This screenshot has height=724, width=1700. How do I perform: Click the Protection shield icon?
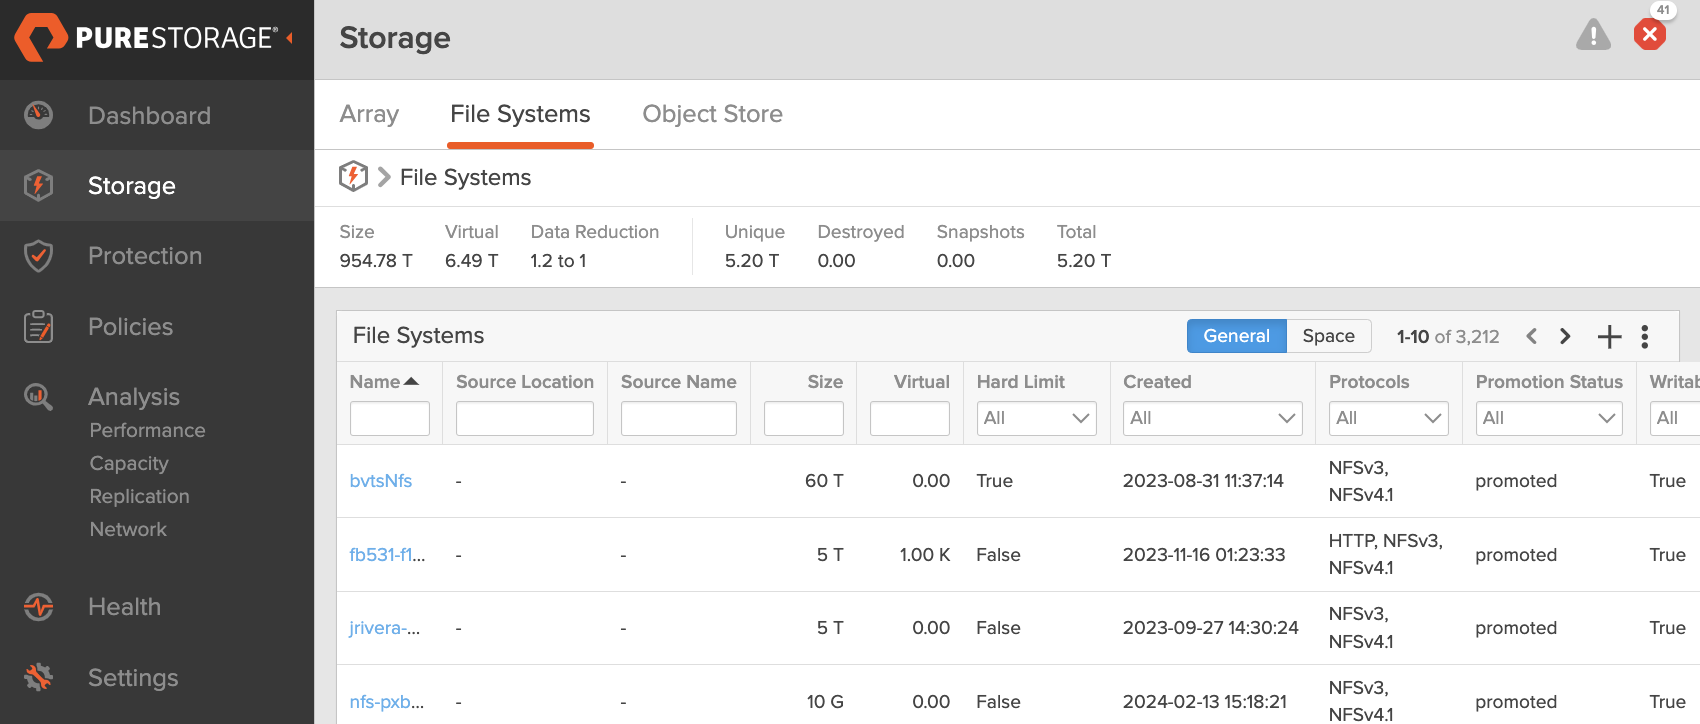click(38, 256)
